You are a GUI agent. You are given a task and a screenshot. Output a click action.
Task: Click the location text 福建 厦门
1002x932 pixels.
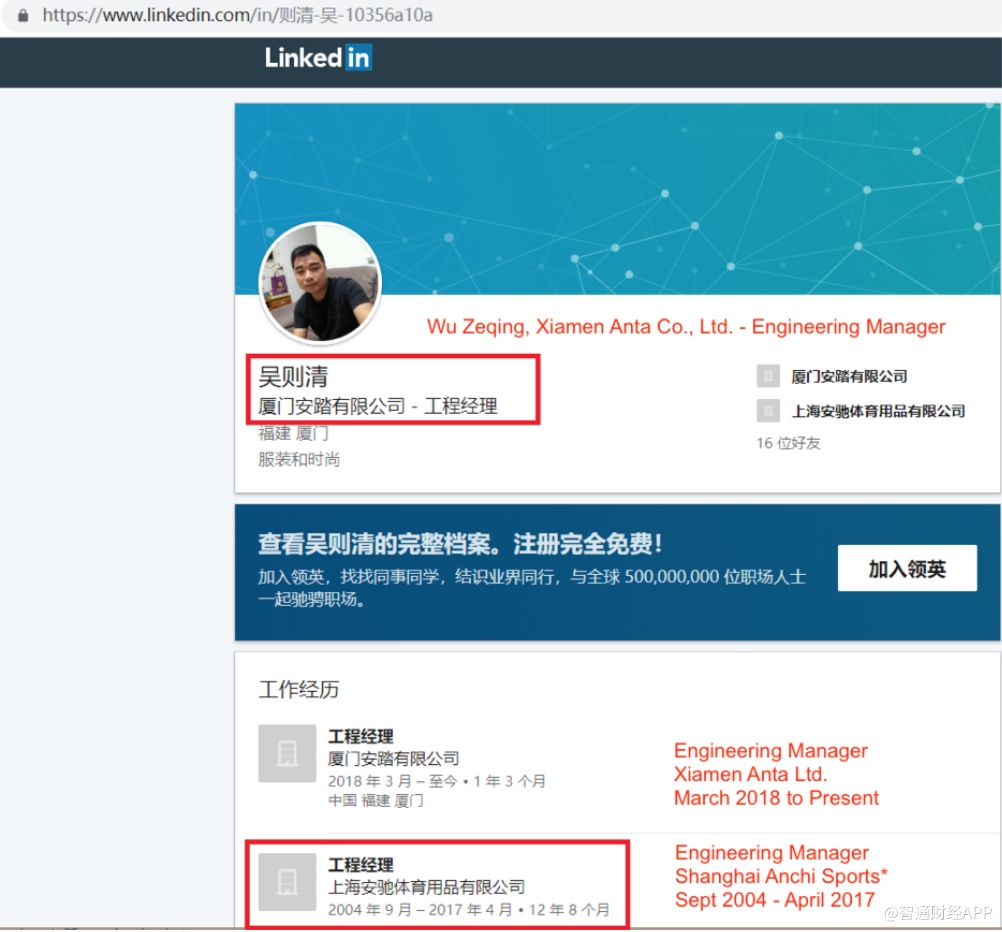(293, 433)
